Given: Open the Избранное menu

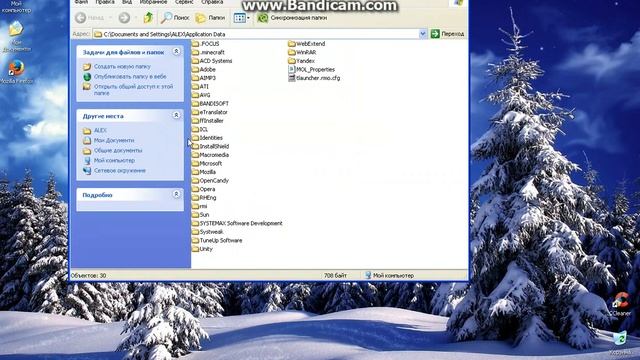Looking at the screenshot, I should point(153,2).
